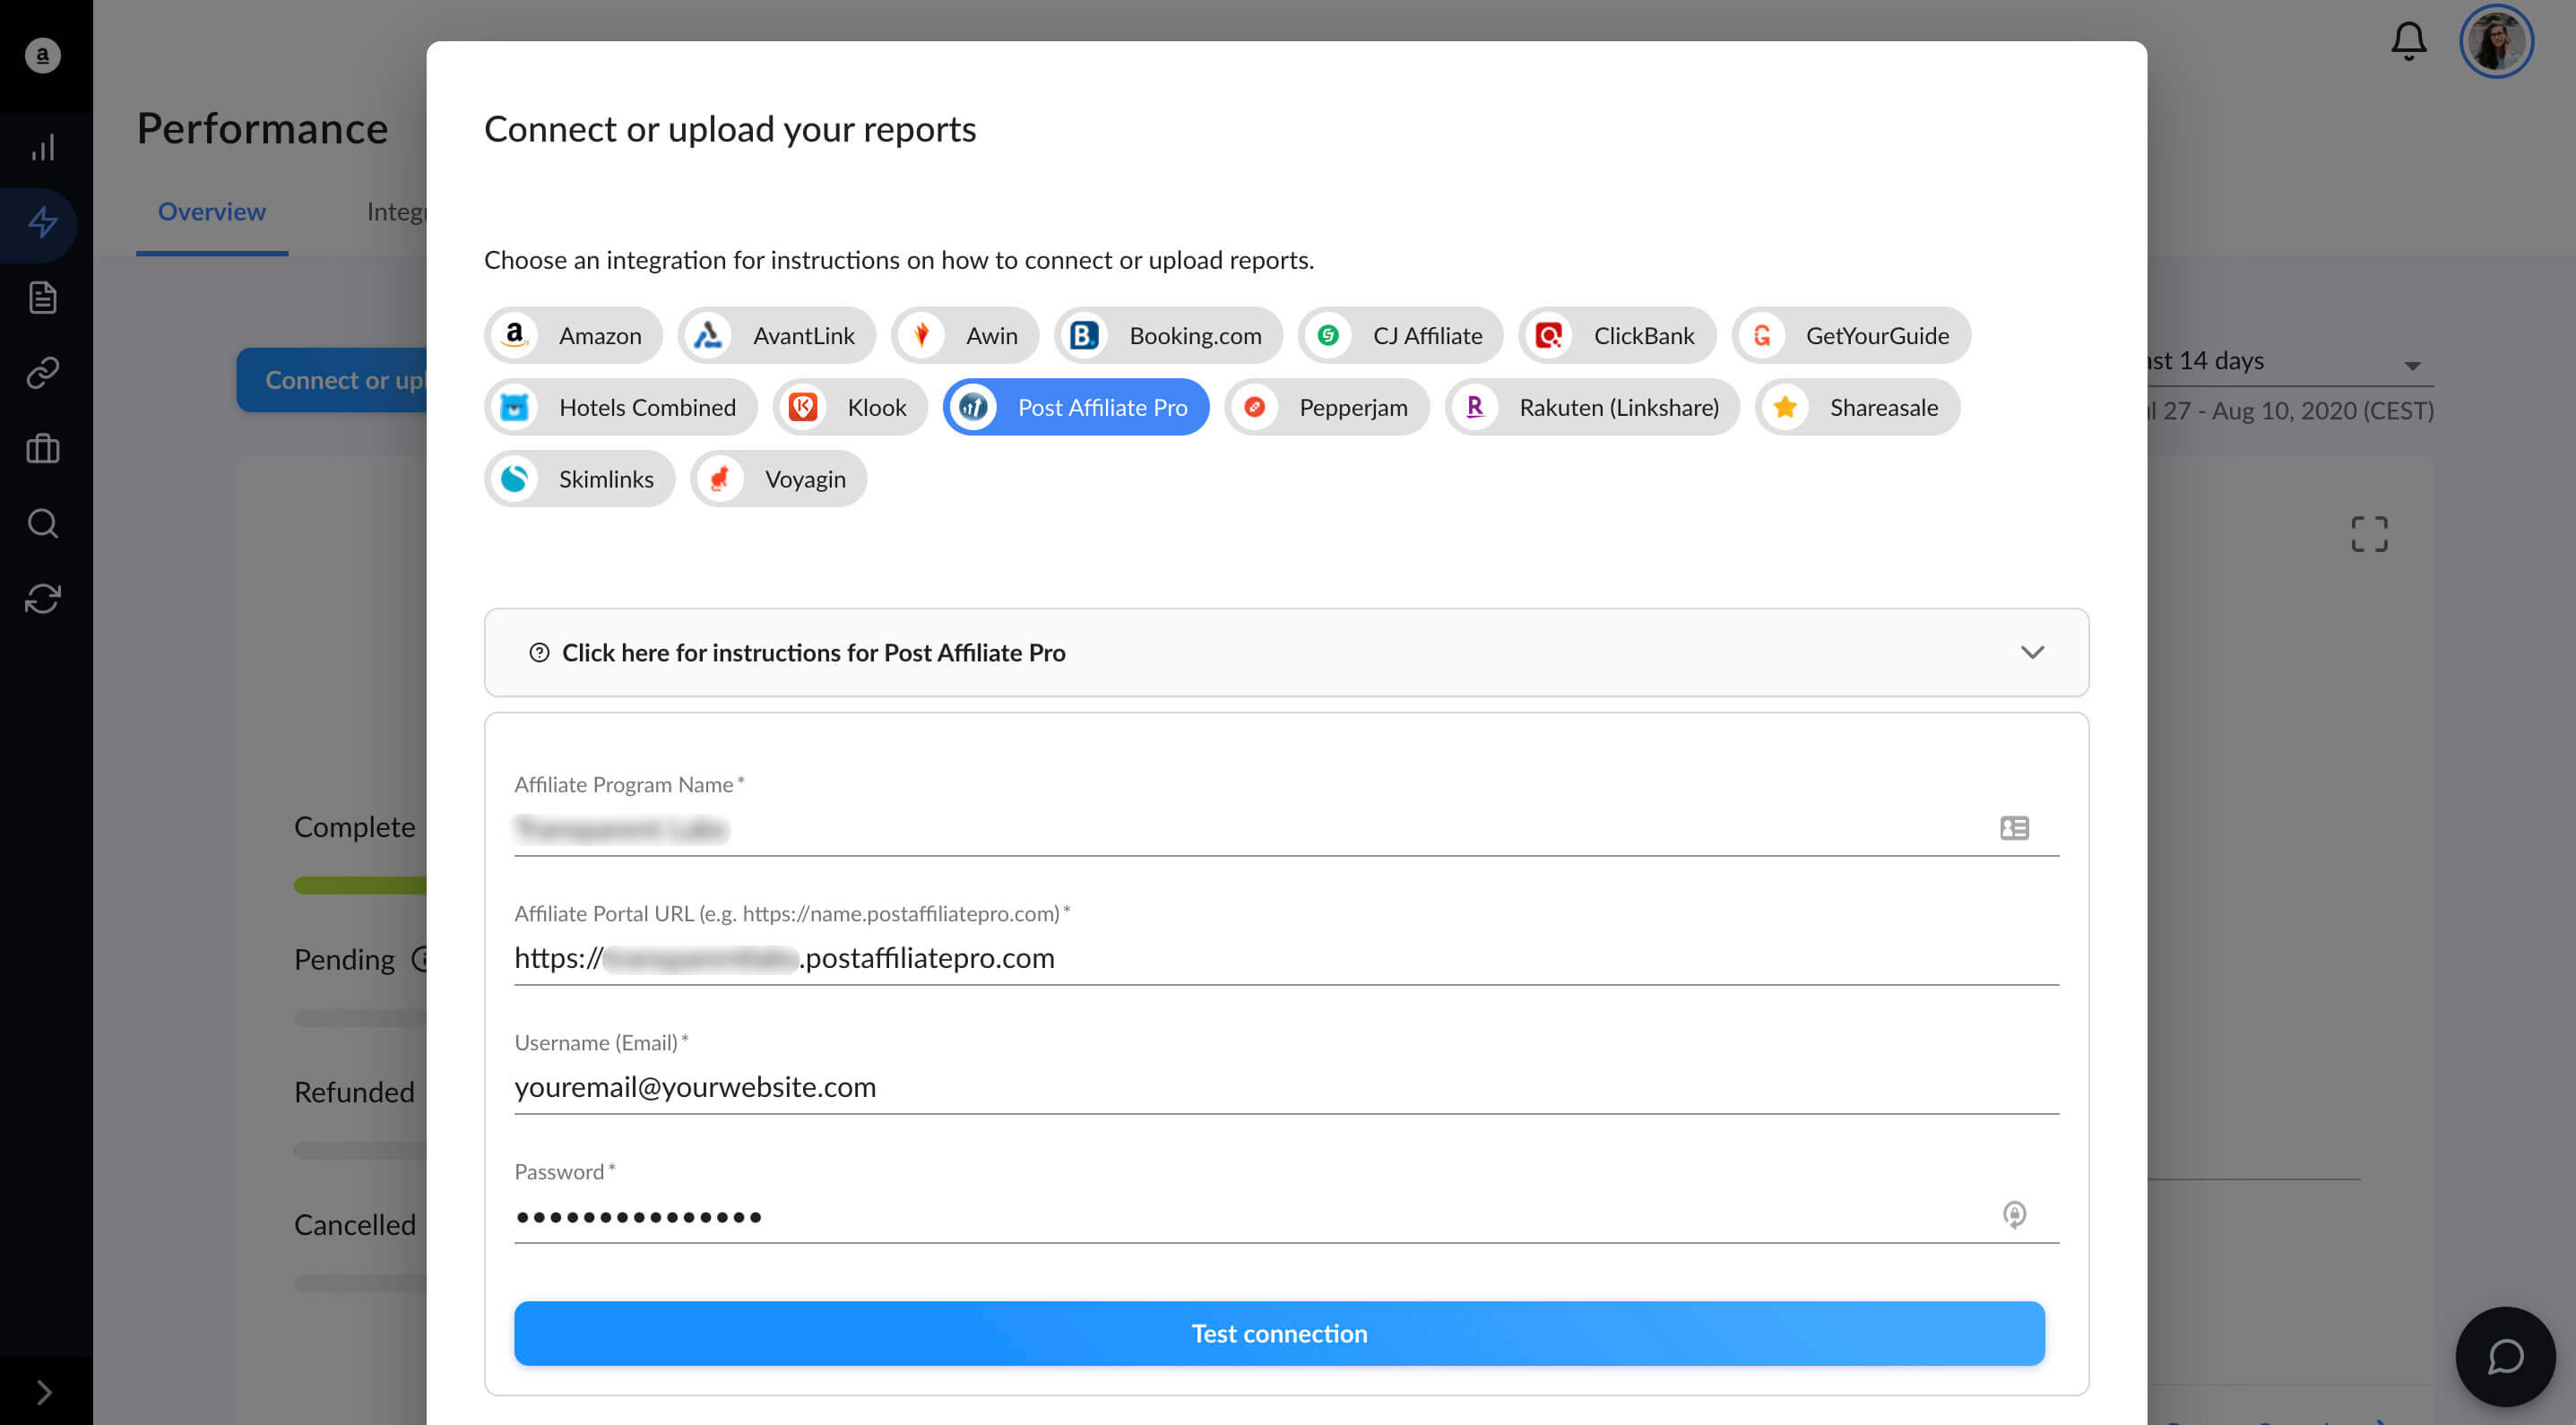Focus the Affiliate Program Name field
The height and width of the screenshot is (1425, 2576).
tap(1286, 828)
